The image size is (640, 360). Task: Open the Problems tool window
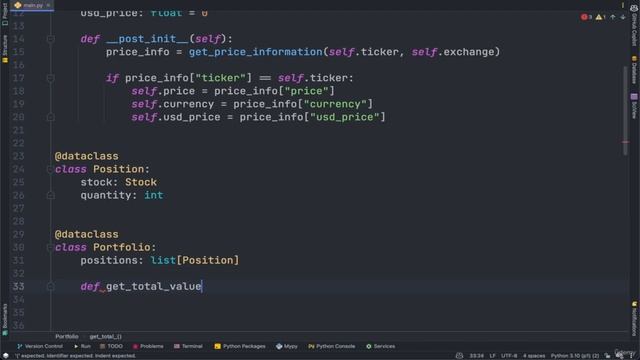click(148, 346)
